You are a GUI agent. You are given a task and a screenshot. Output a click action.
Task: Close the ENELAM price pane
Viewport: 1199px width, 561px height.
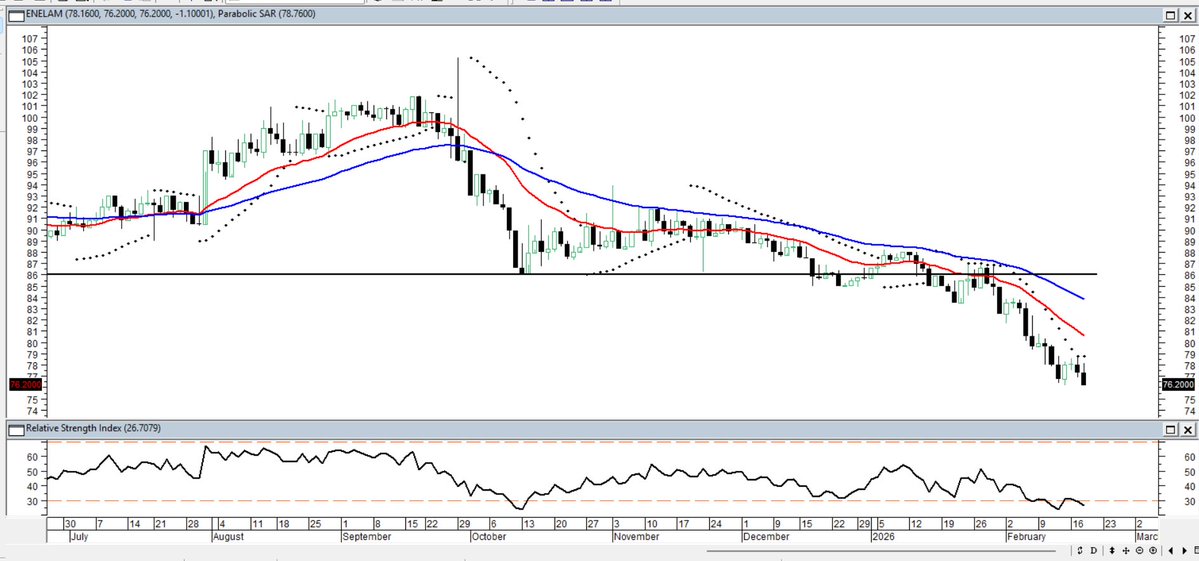(1188, 15)
